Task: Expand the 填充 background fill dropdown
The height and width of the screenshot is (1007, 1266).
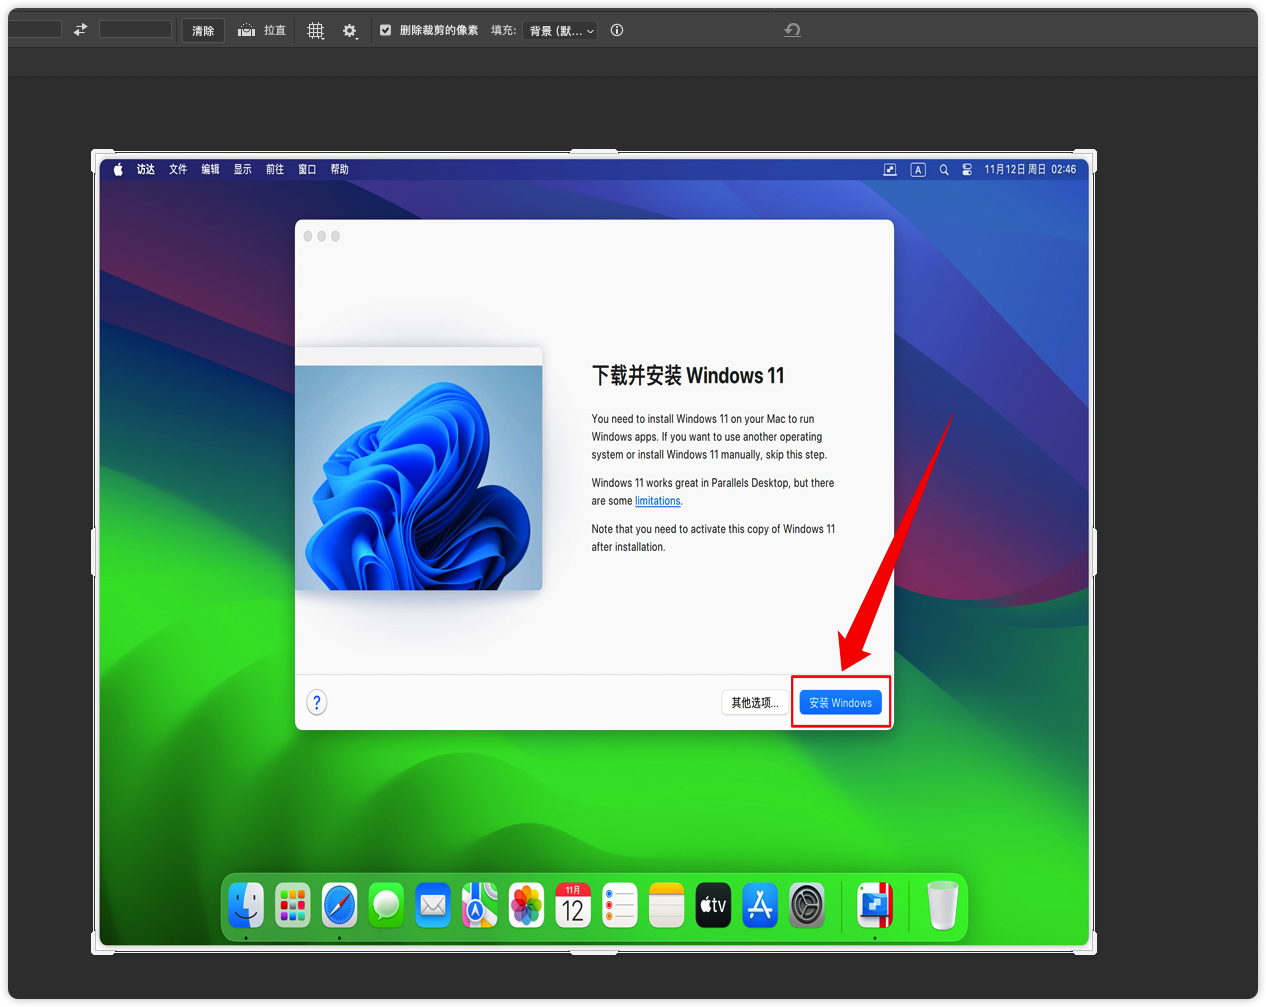Action: [x=560, y=31]
